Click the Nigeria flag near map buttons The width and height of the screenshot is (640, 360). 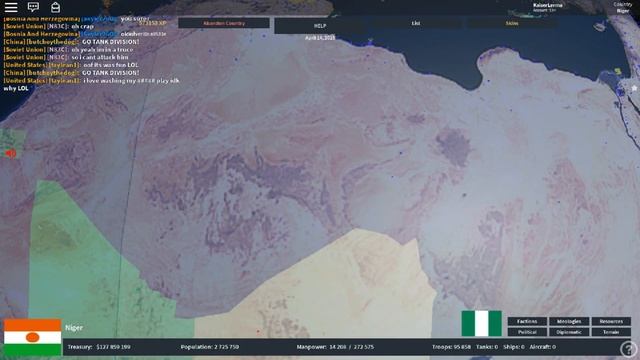[x=482, y=323]
